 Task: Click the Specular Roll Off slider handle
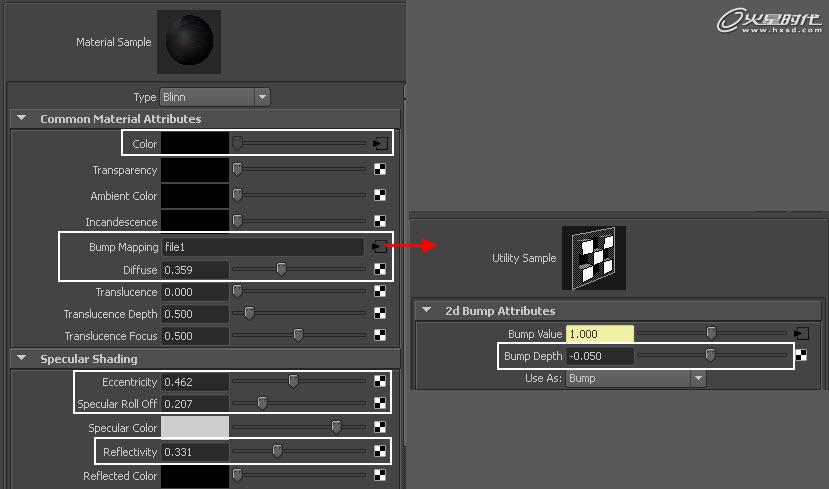pyautogui.click(x=262, y=403)
